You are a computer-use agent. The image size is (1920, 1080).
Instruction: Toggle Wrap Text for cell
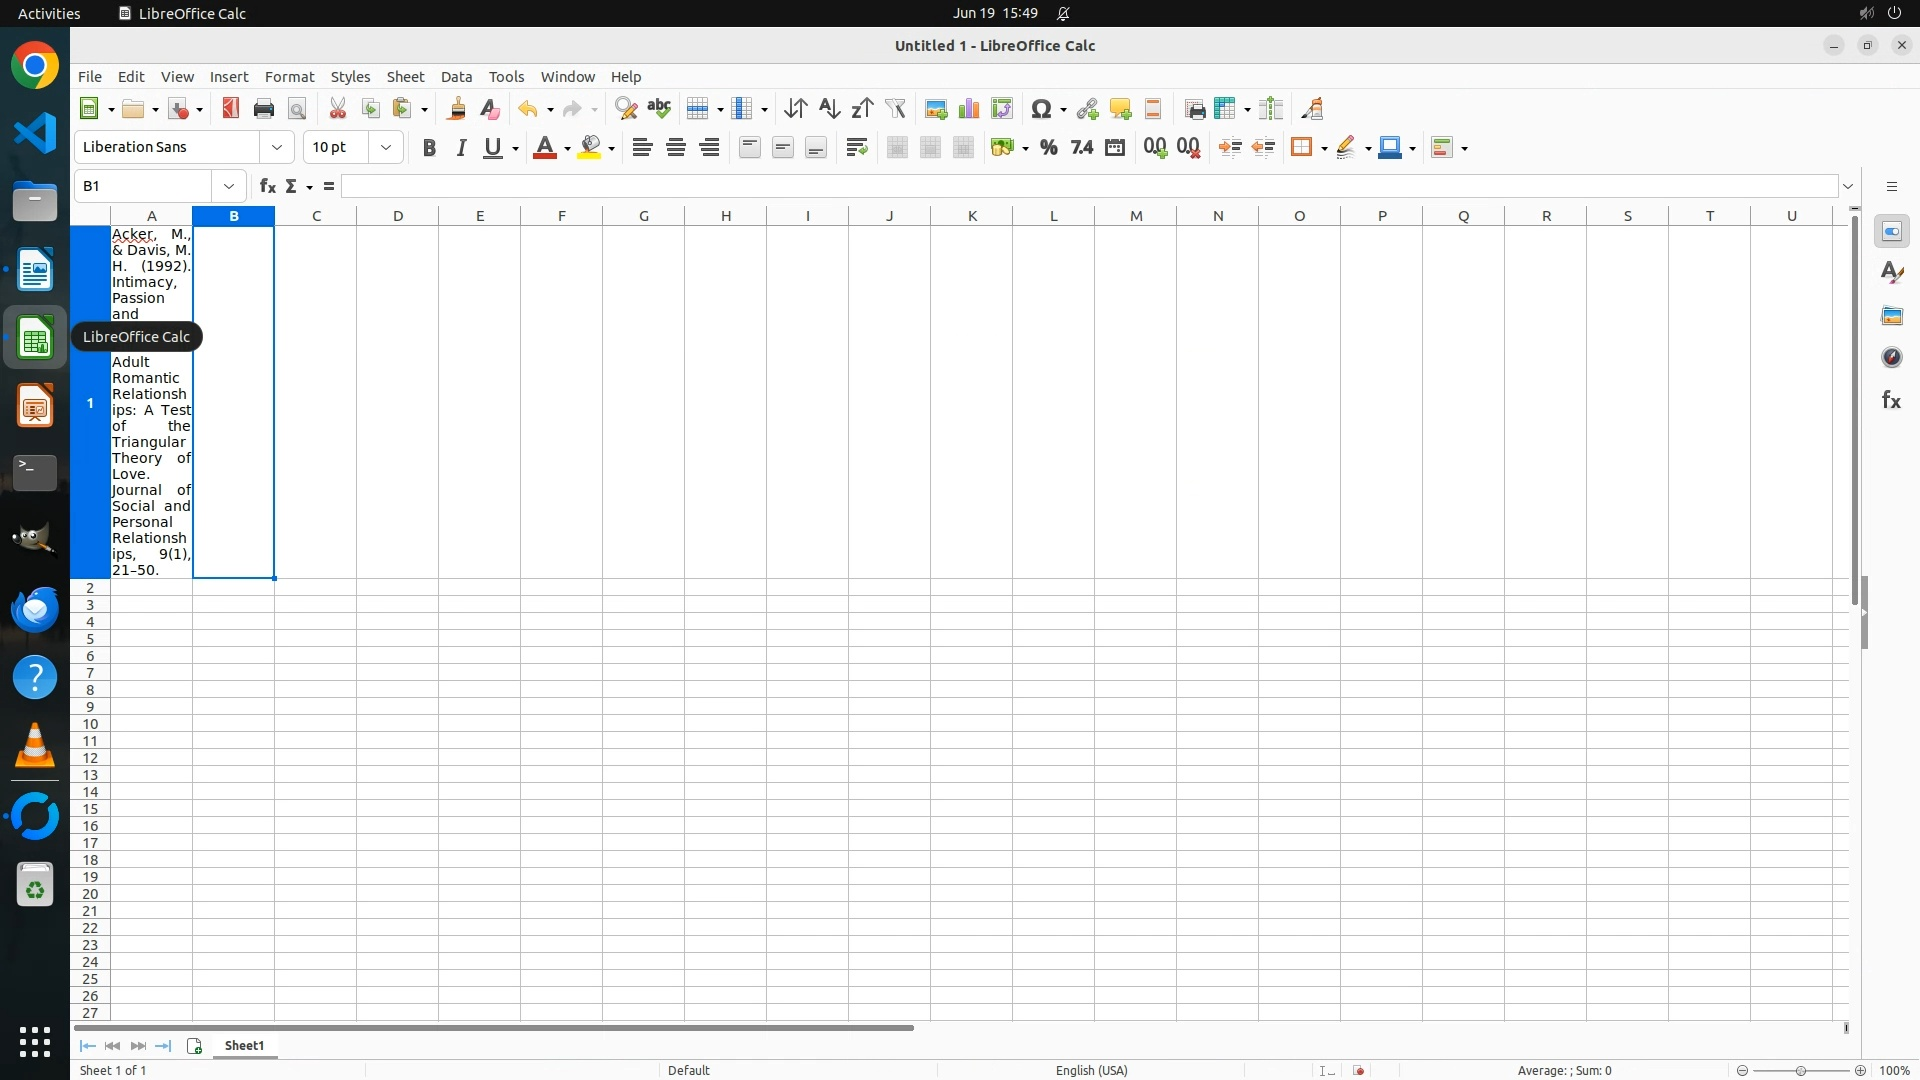(856, 148)
